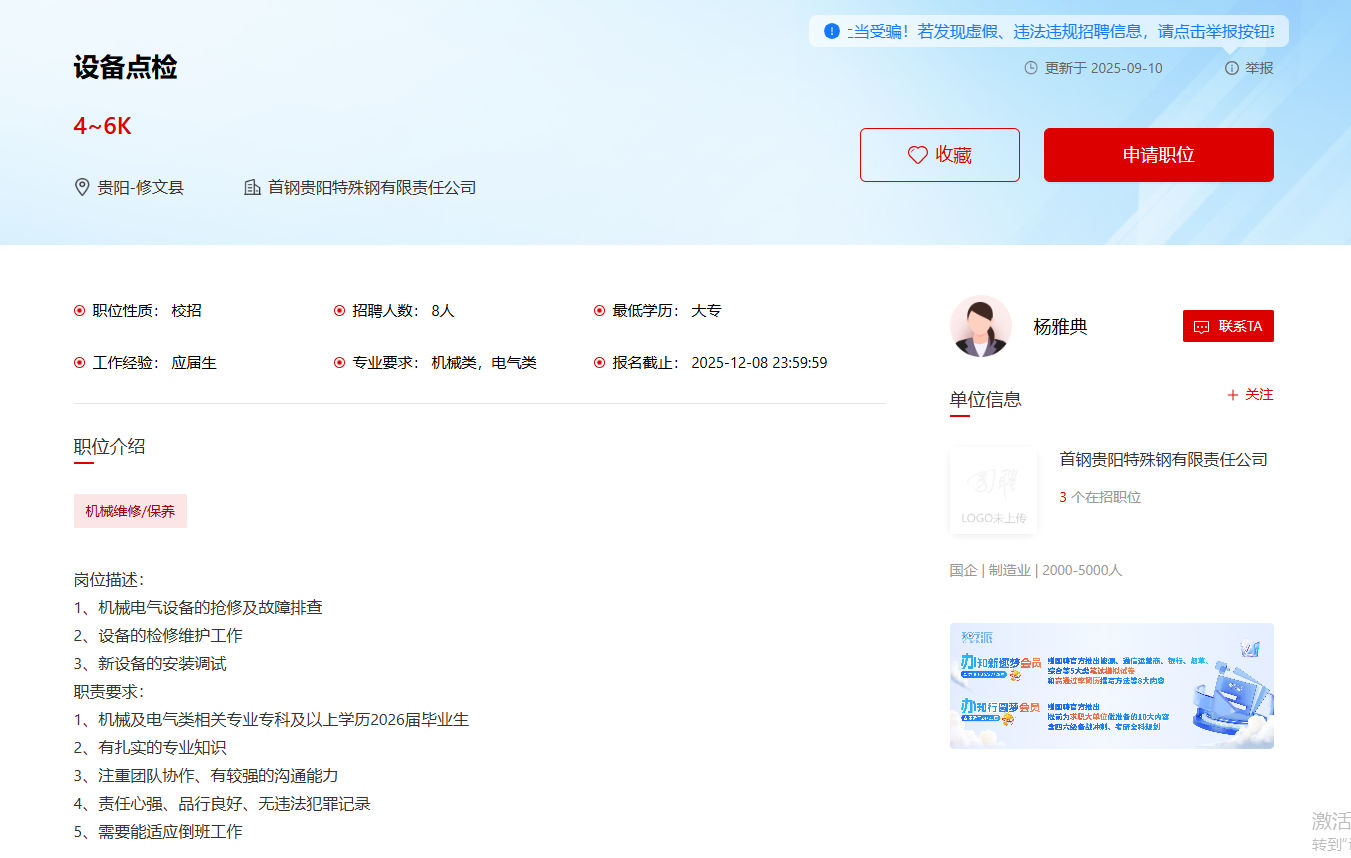Click the 申请职位 apply button
The height and width of the screenshot is (858, 1351).
[1158, 155]
